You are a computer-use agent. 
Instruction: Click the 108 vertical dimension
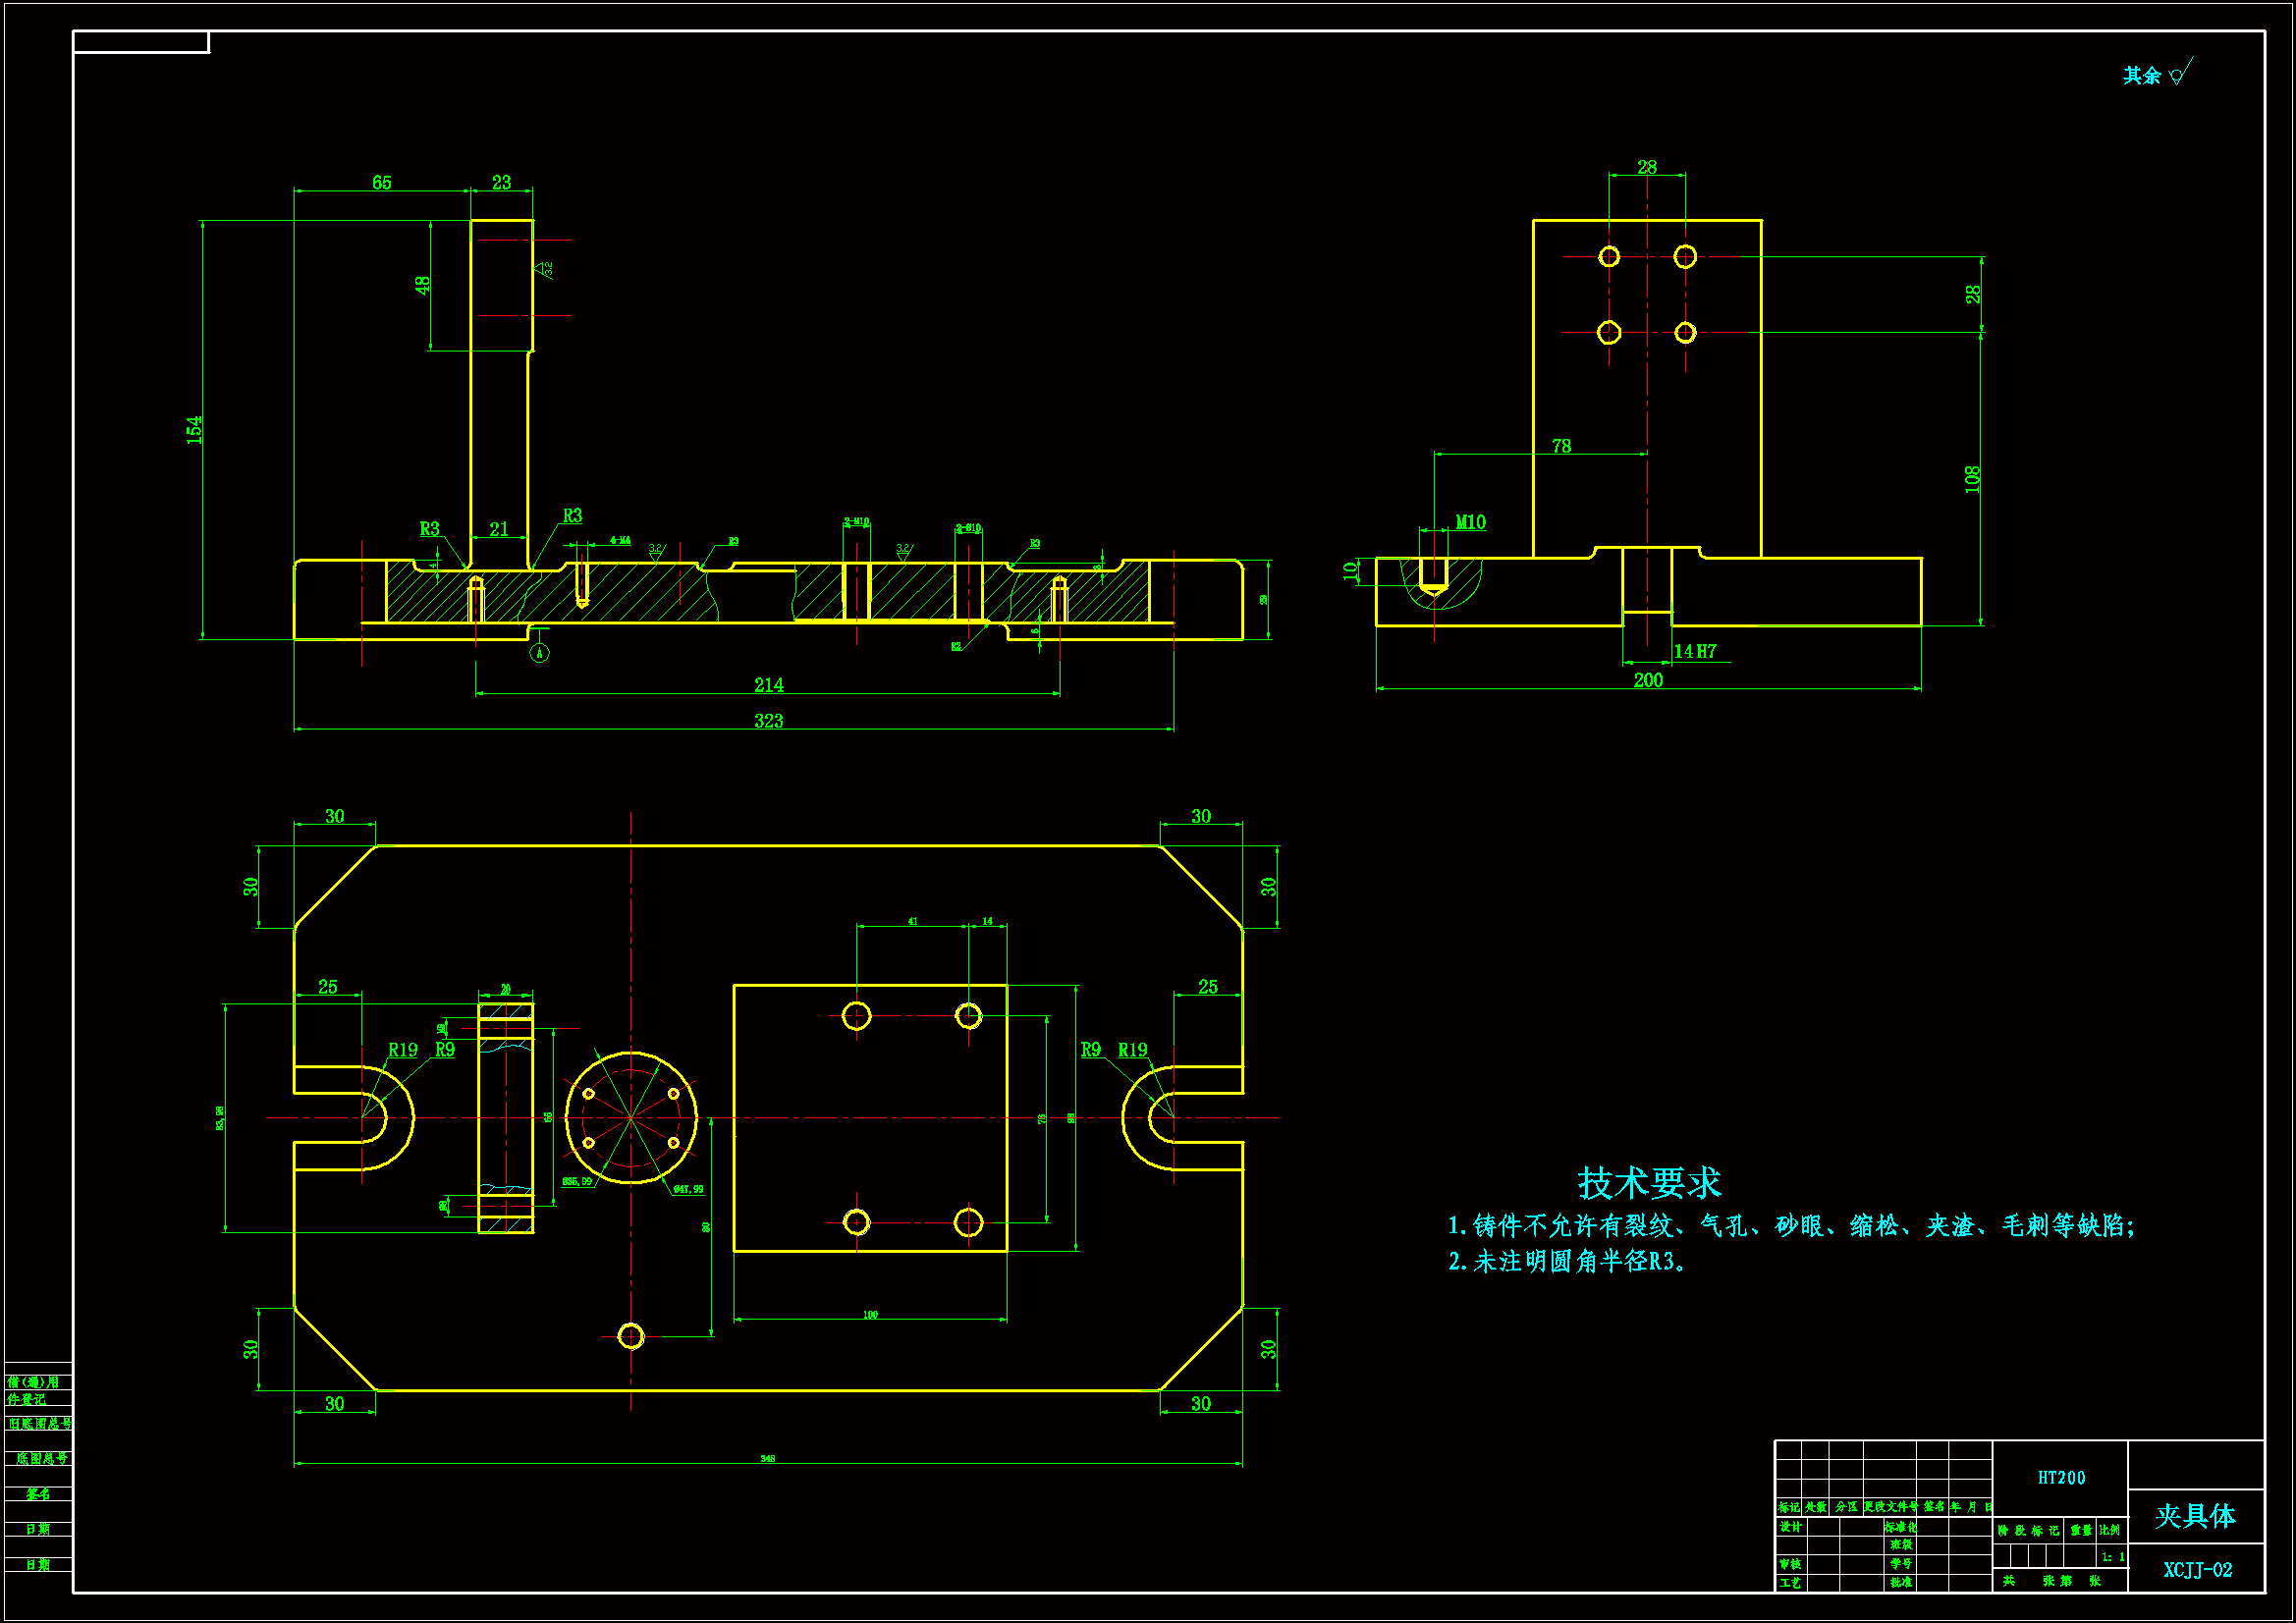[1972, 478]
